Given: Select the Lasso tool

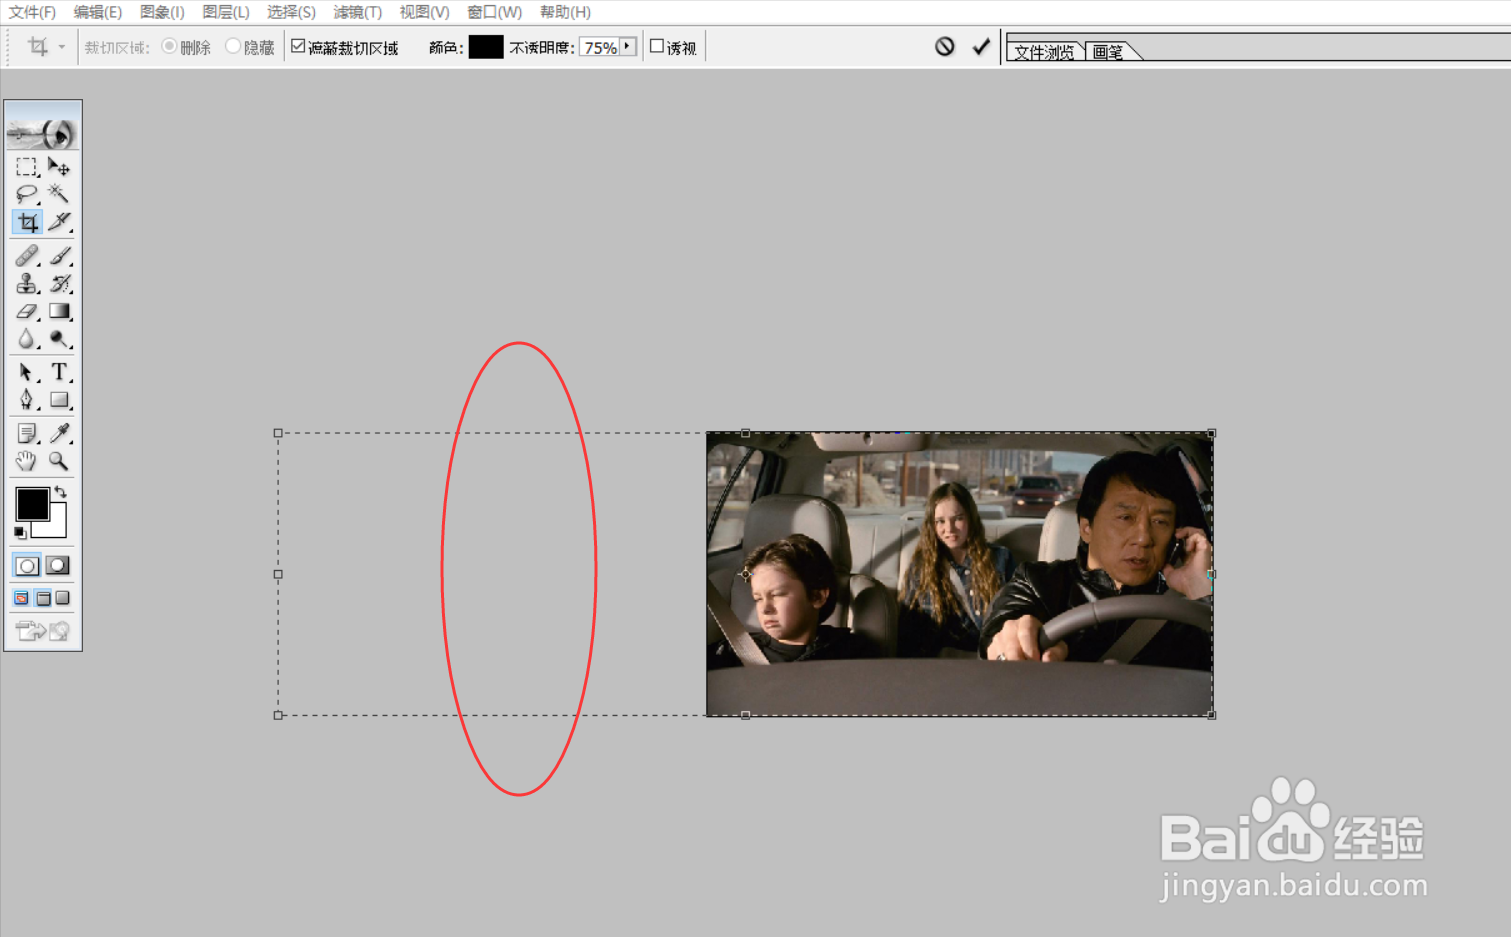Looking at the screenshot, I should [27, 194].
